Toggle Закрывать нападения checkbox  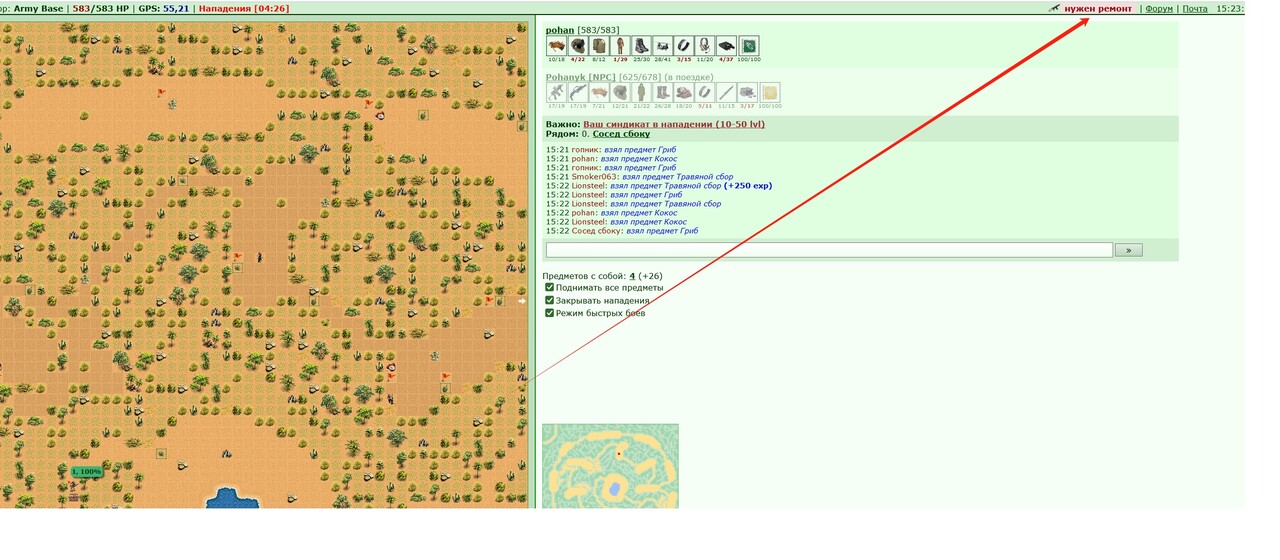pyautogui.click(x=549, y=300)
